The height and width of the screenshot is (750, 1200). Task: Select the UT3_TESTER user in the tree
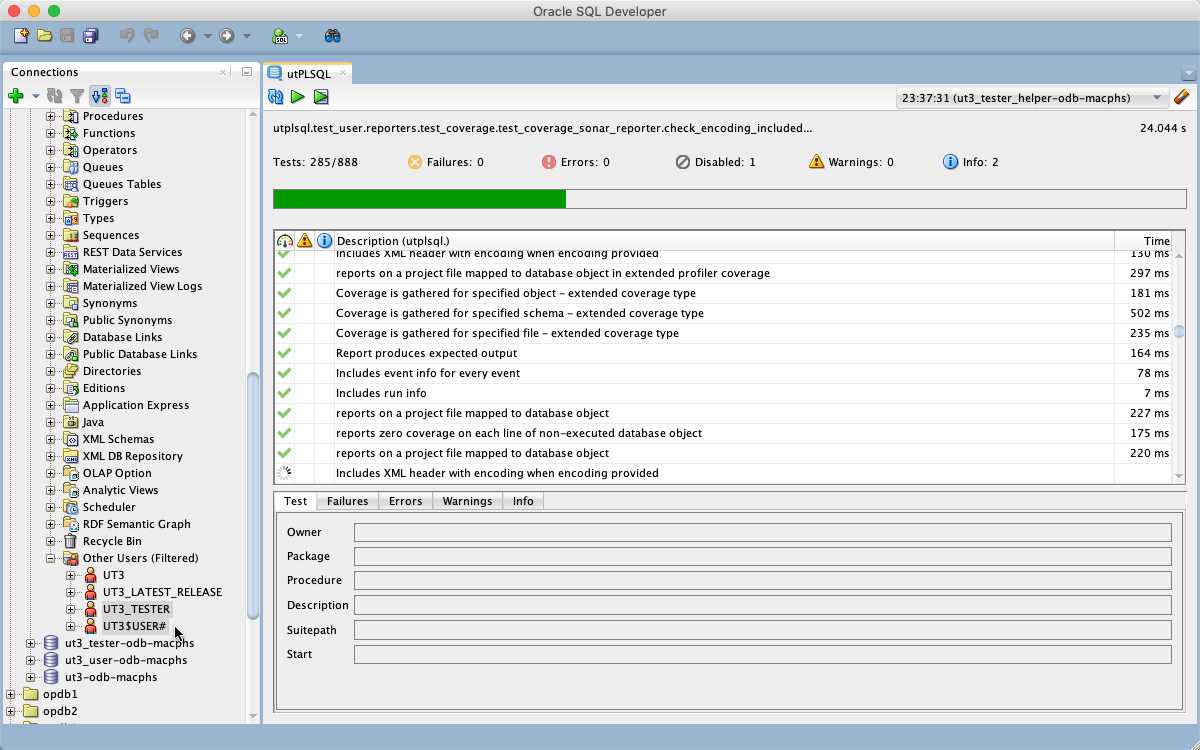(x=136, y=609)
